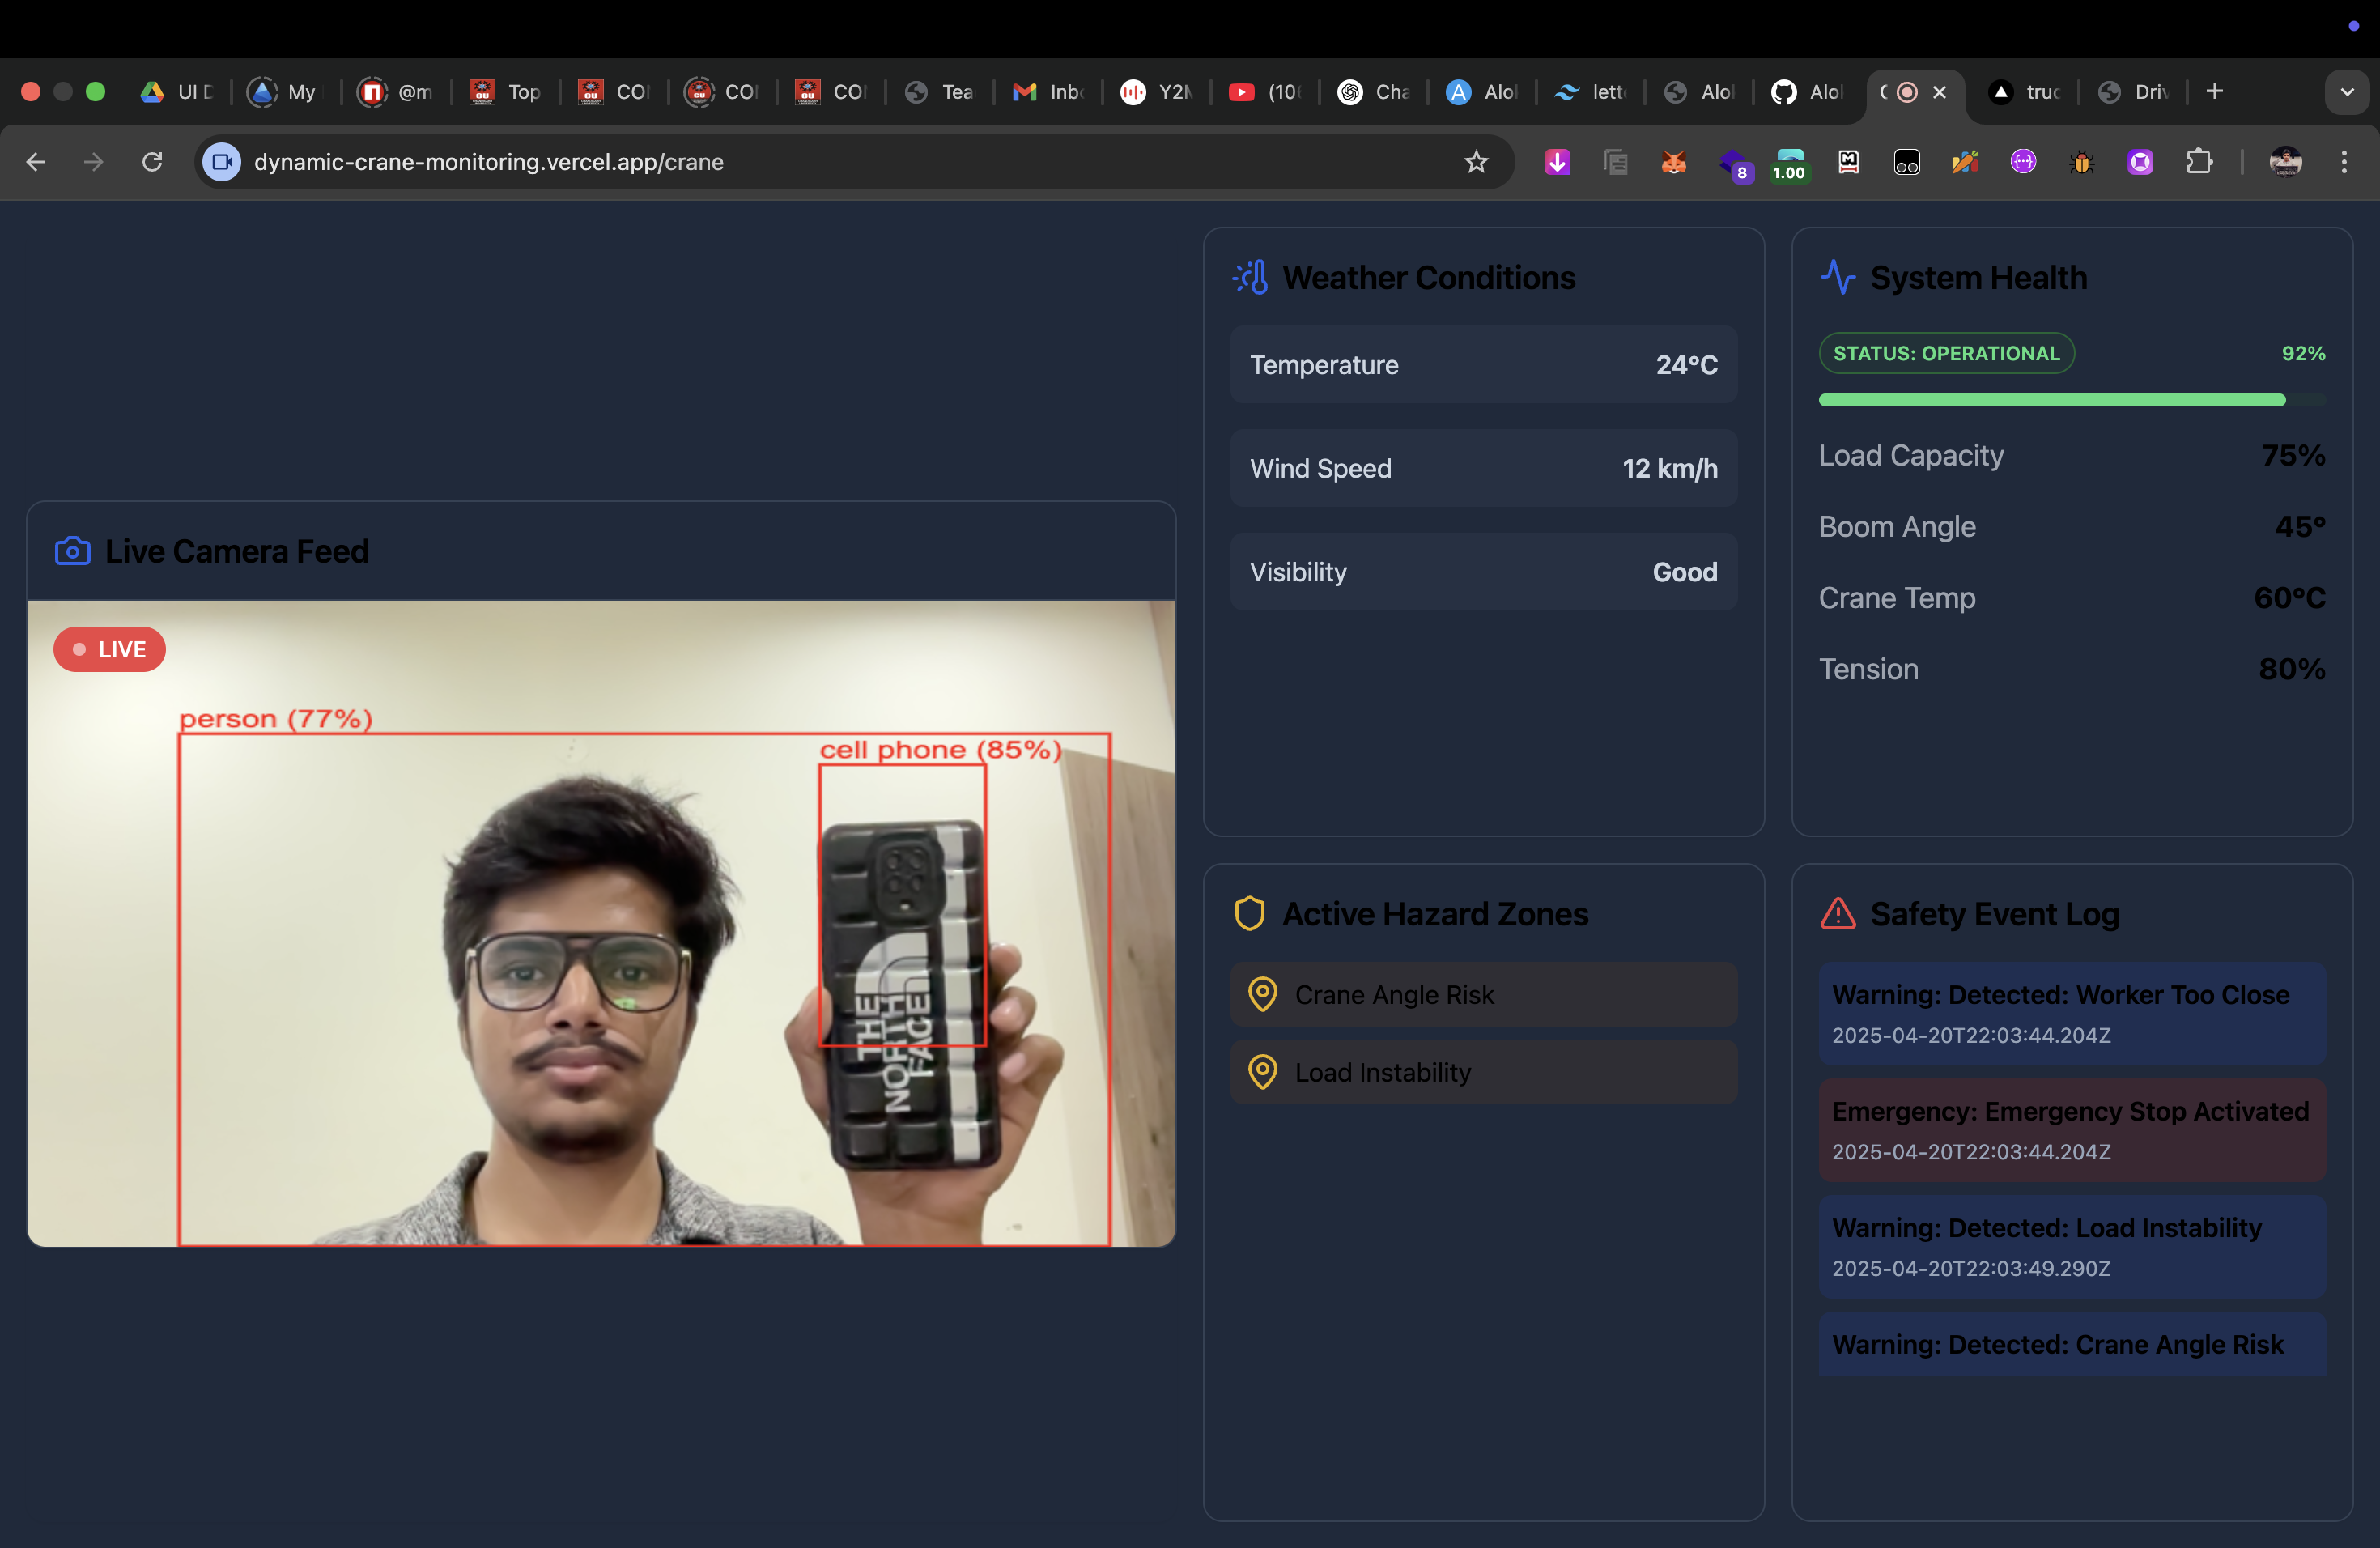This screenshot has height=1548, width=2380.
Task: Click the red LIVE badge
Action: 109,650
